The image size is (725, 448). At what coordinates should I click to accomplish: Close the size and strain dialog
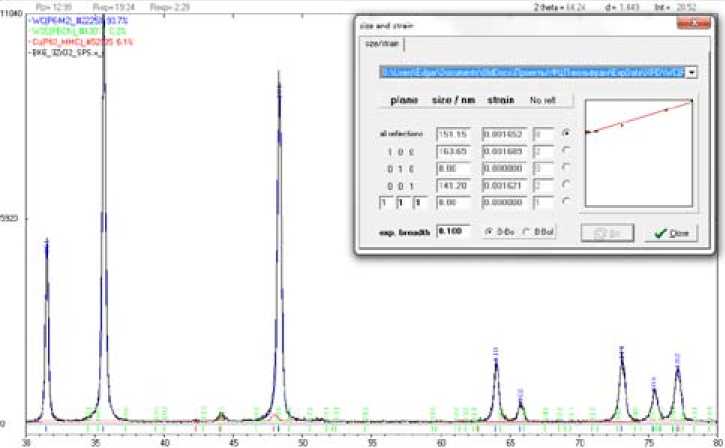point(693,23)
